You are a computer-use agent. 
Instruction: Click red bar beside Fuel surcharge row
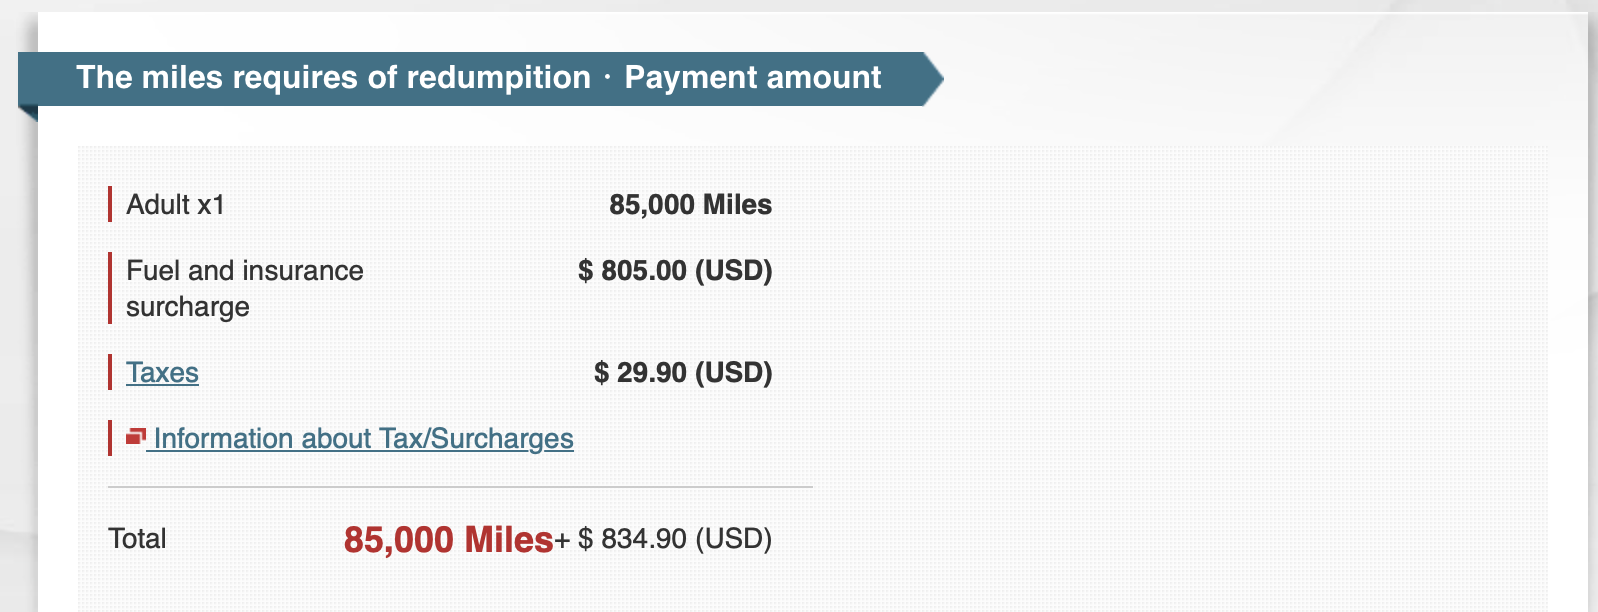pyautogui.click(x=109, y=288)
